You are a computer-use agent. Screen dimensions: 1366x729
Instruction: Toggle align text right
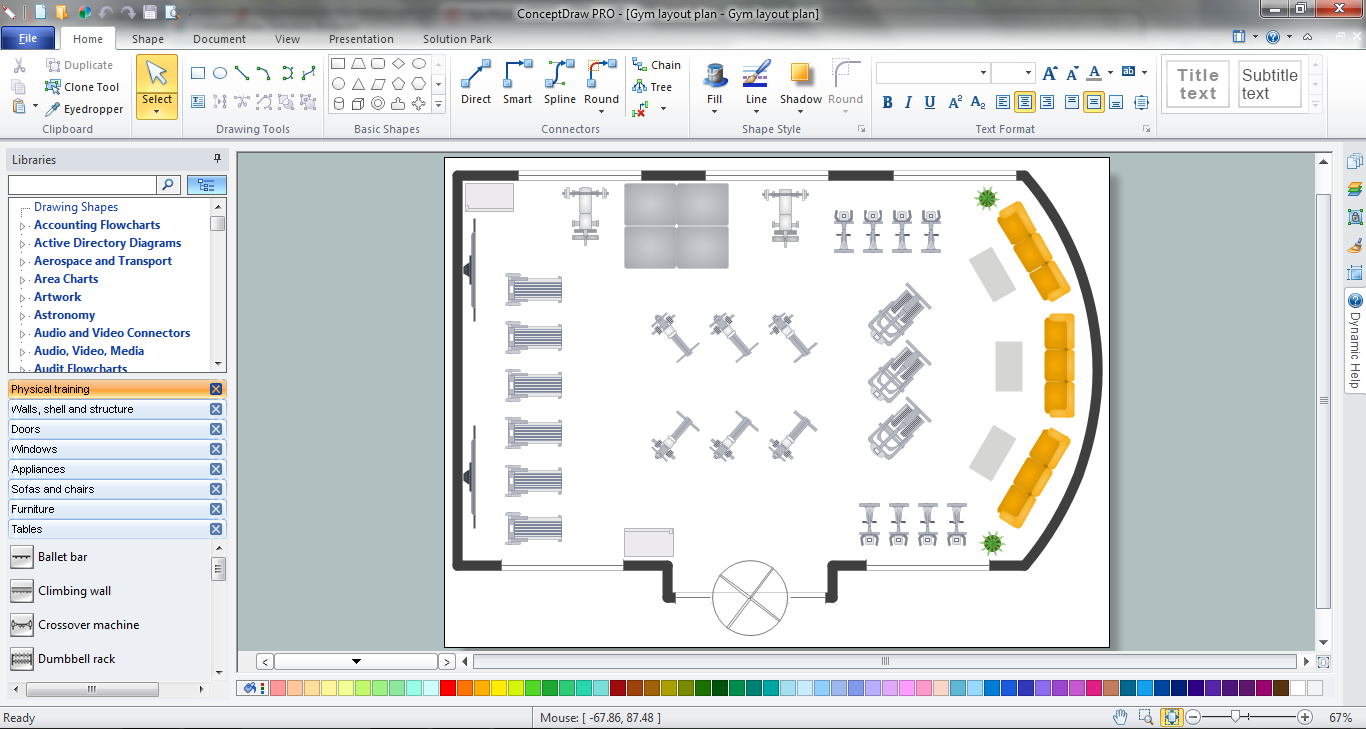1046,102
